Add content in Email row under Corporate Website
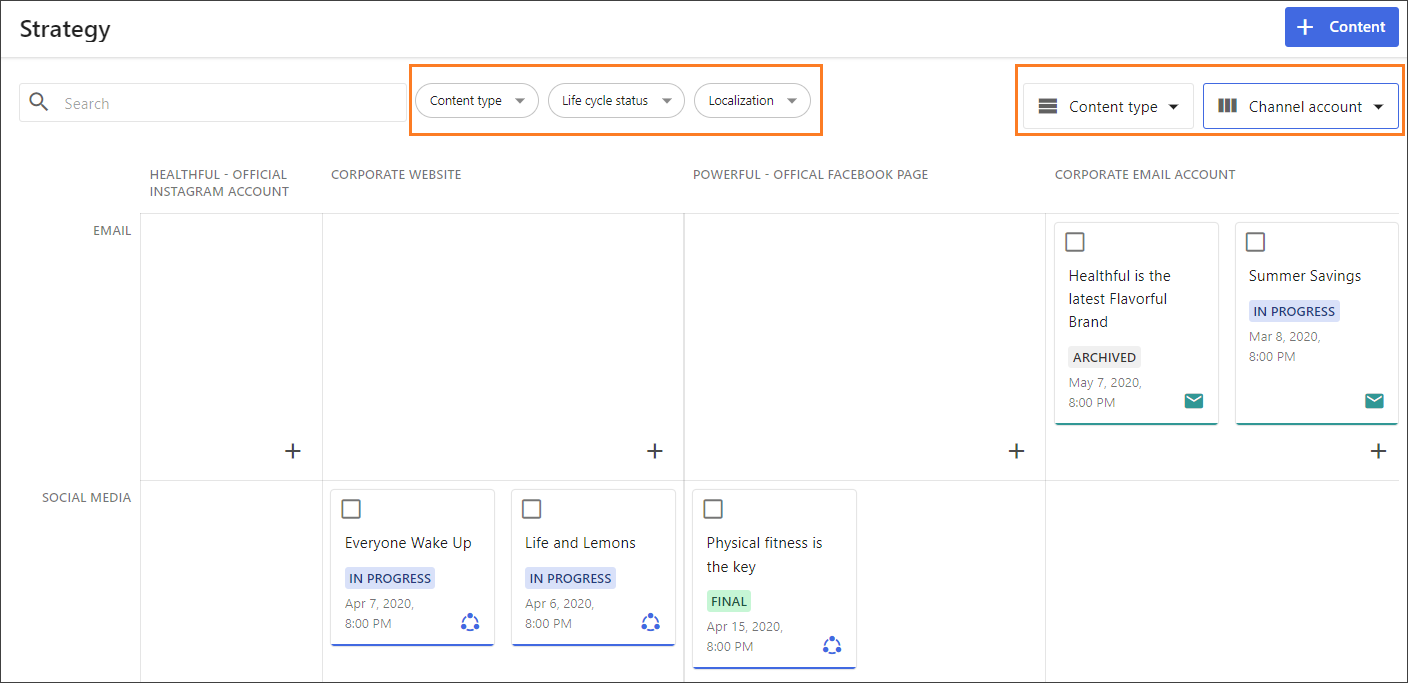The height and width of the screenshot is (683, 1408). pos(655,451)
